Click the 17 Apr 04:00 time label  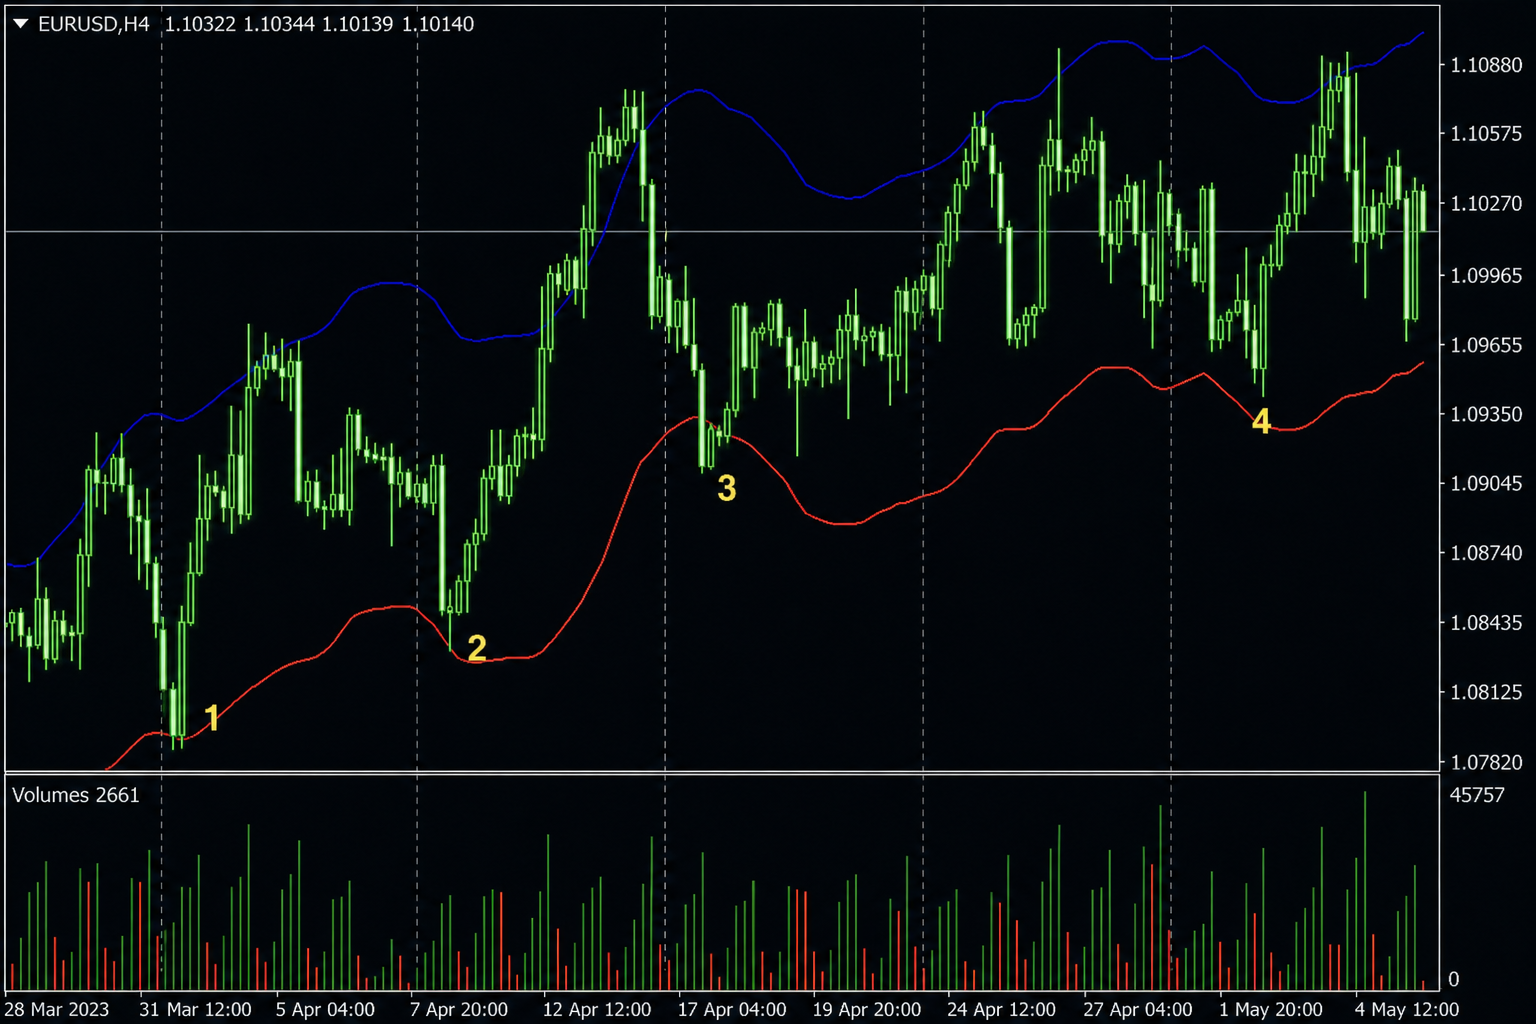coord(732,1009)
